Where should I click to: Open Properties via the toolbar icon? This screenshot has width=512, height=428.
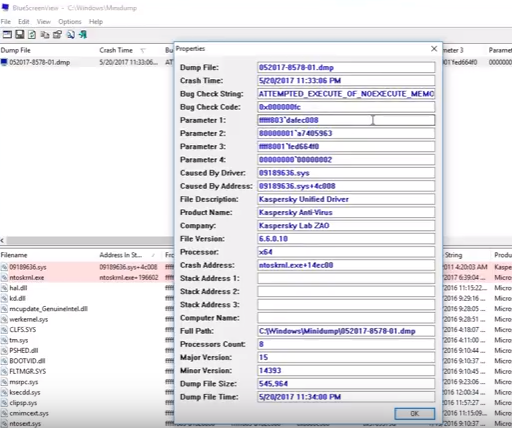(x=57, y=35)
